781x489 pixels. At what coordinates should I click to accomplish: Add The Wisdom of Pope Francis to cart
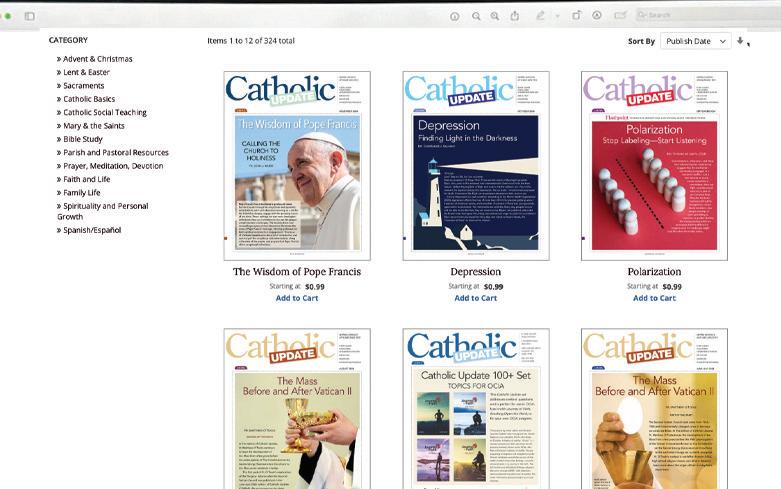pyautogui.click(x=297, y=298)
